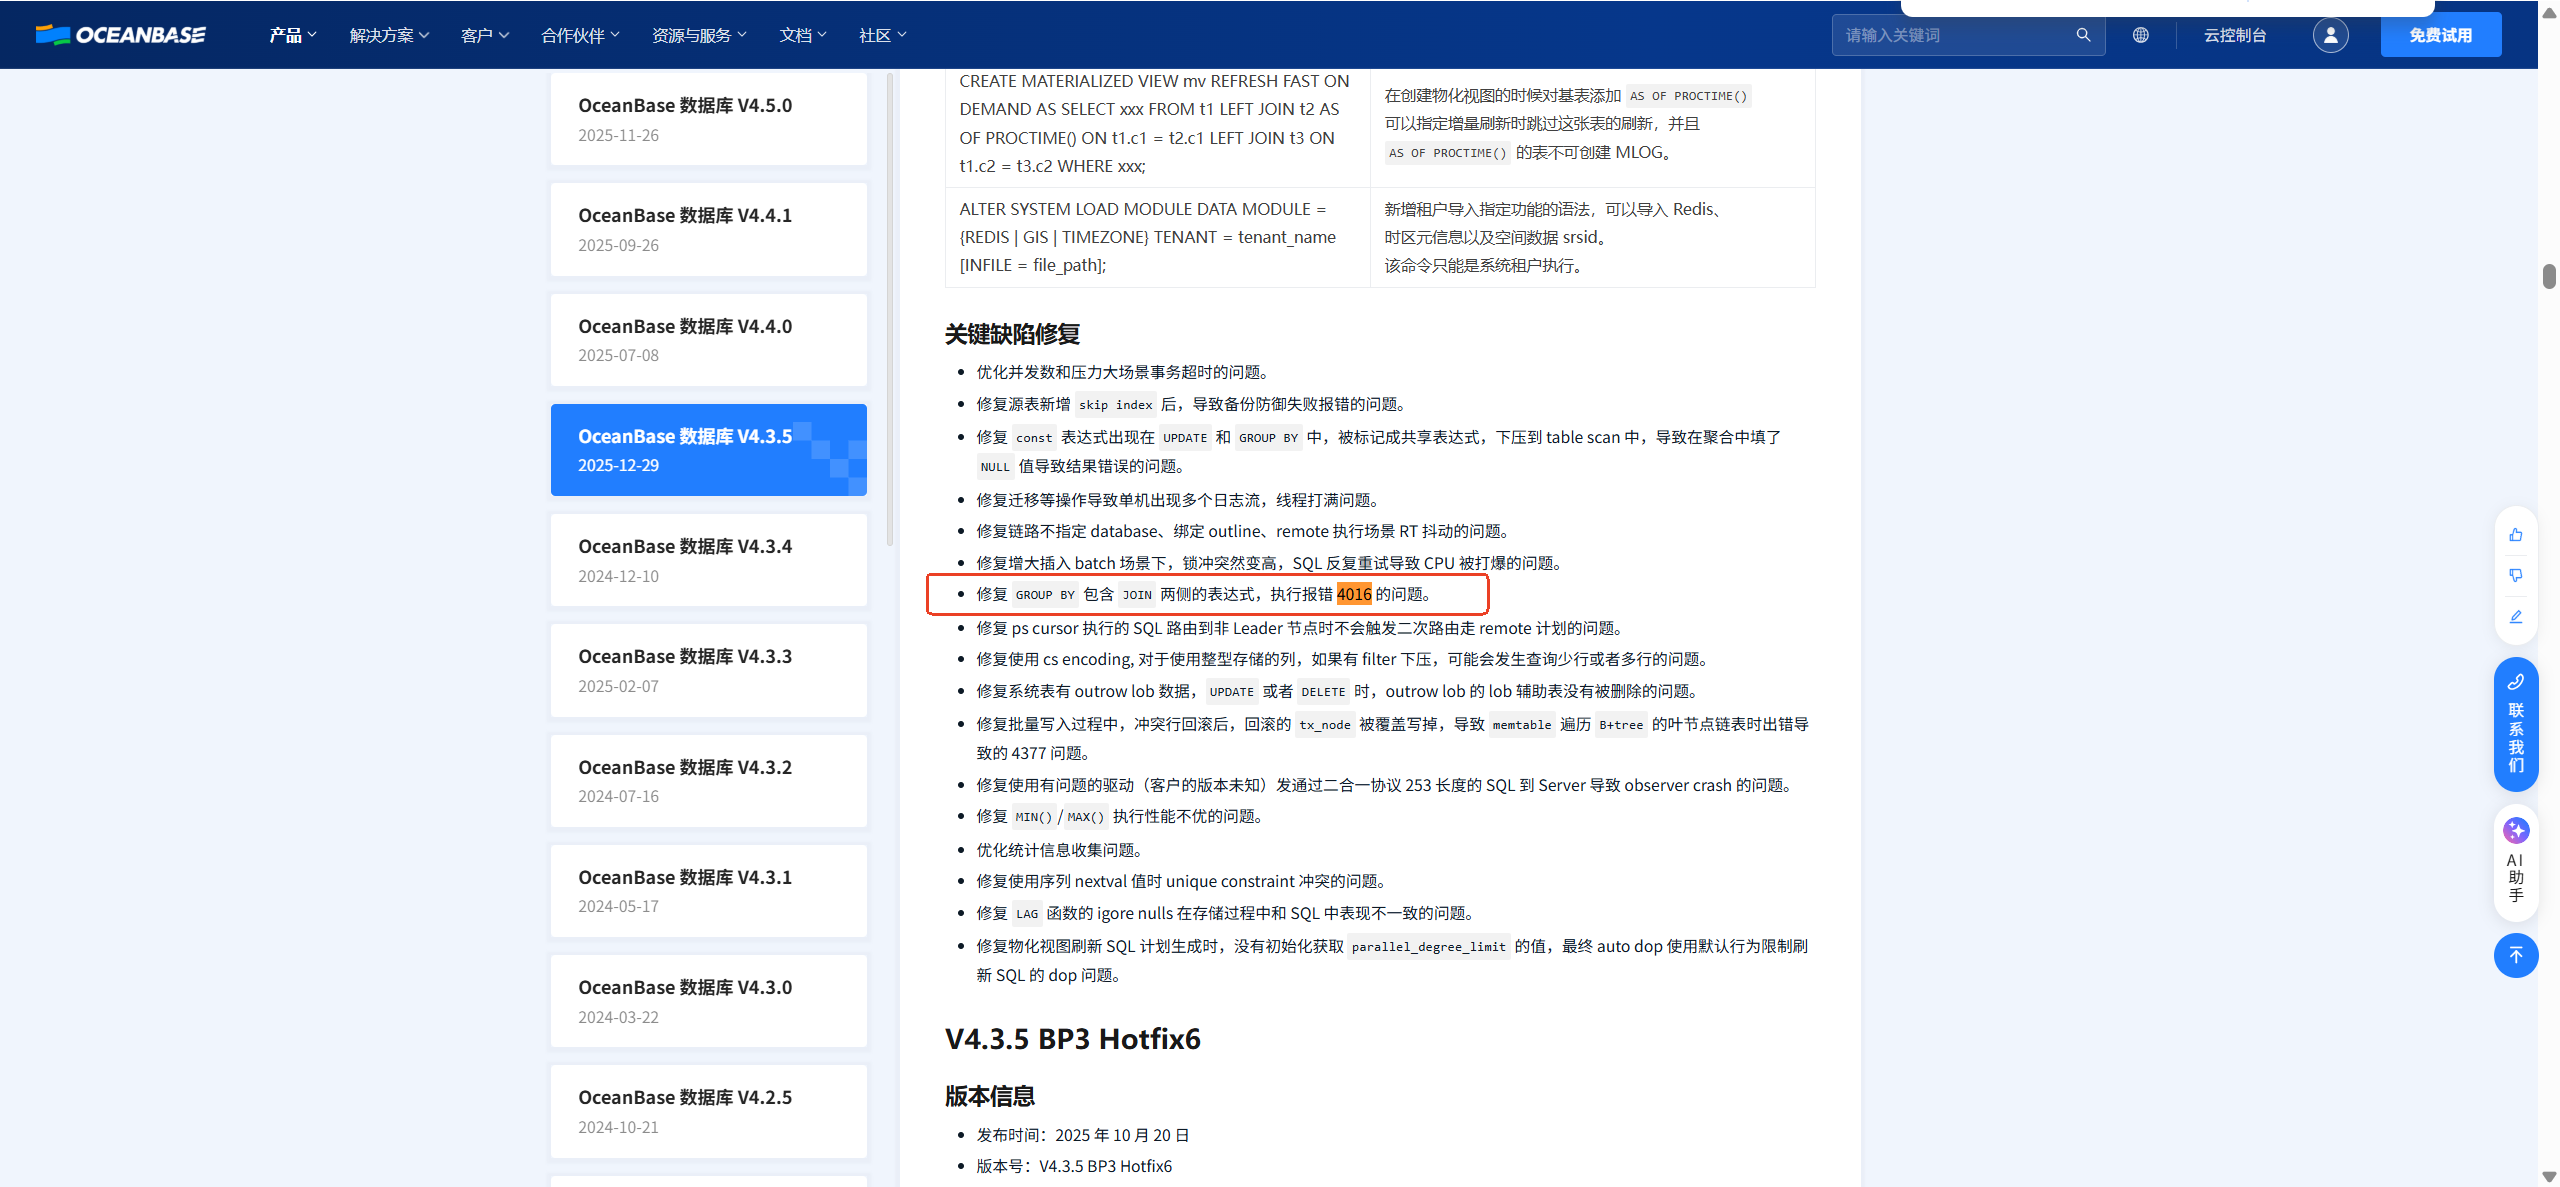Screen dimensions: 2560x1187
Task: Open the user account avatar
Action: point(2330,35)
